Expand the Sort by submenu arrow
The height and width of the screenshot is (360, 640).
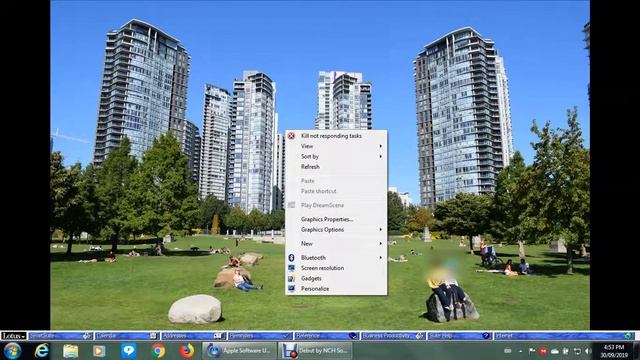pyautogui.click(x=380, y=156)
